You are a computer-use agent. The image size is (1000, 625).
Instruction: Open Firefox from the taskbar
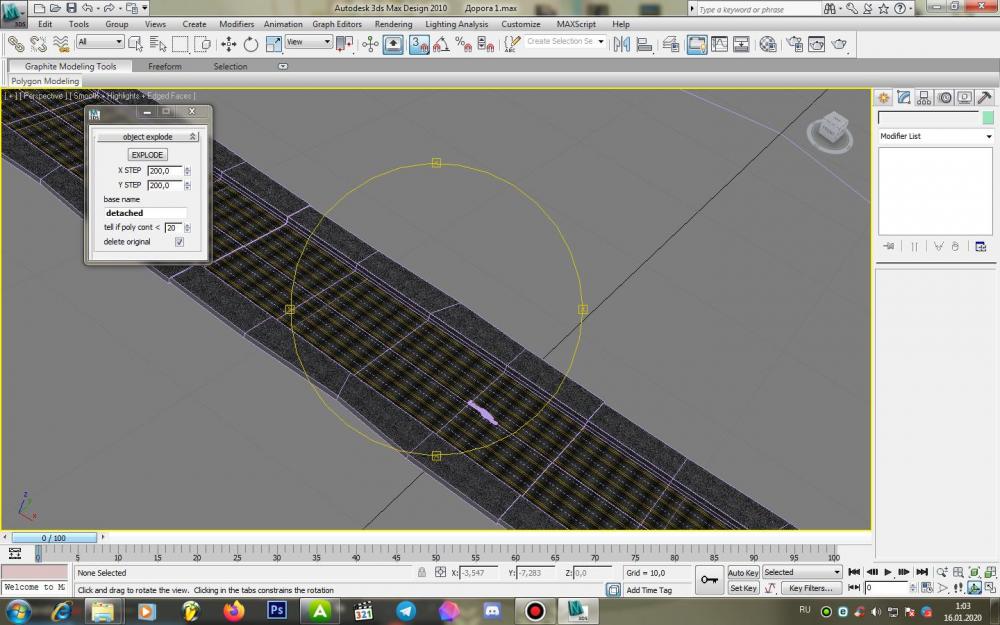[x=233, y=610]
